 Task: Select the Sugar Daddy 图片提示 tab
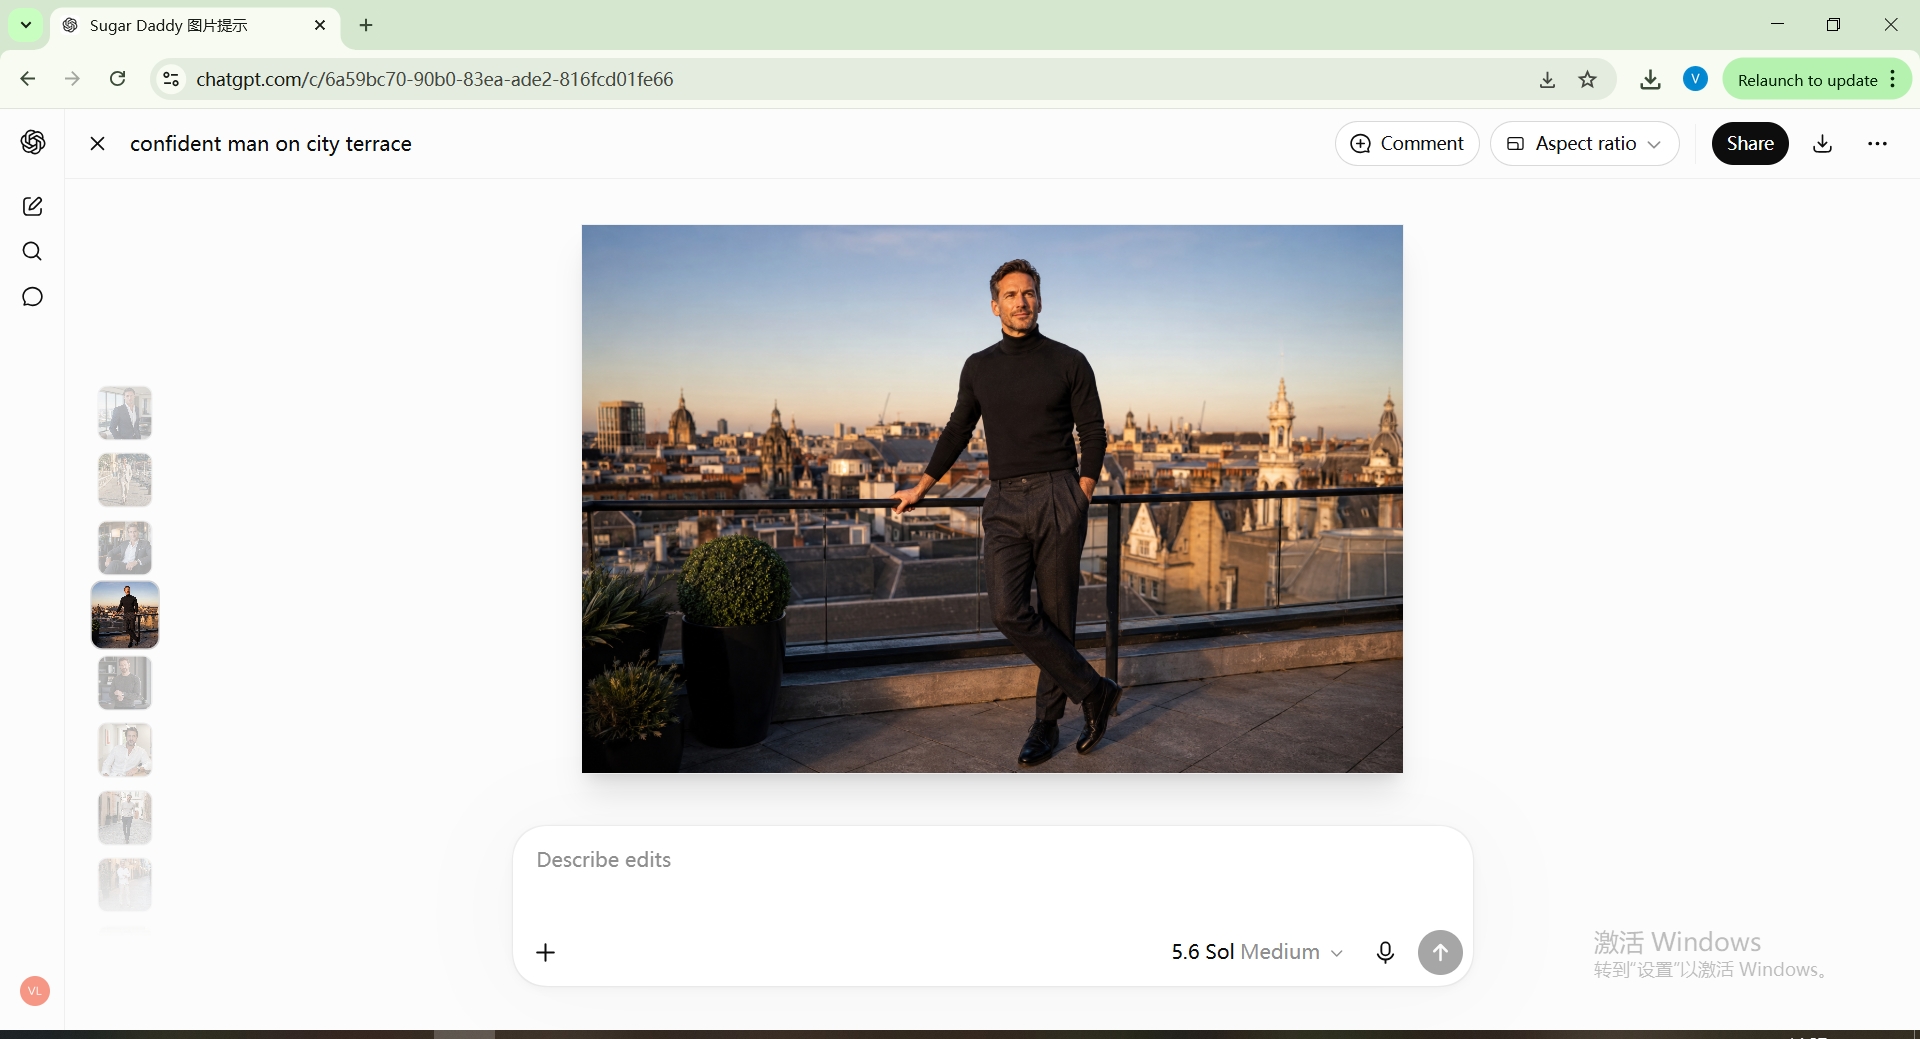coord(194,25)
